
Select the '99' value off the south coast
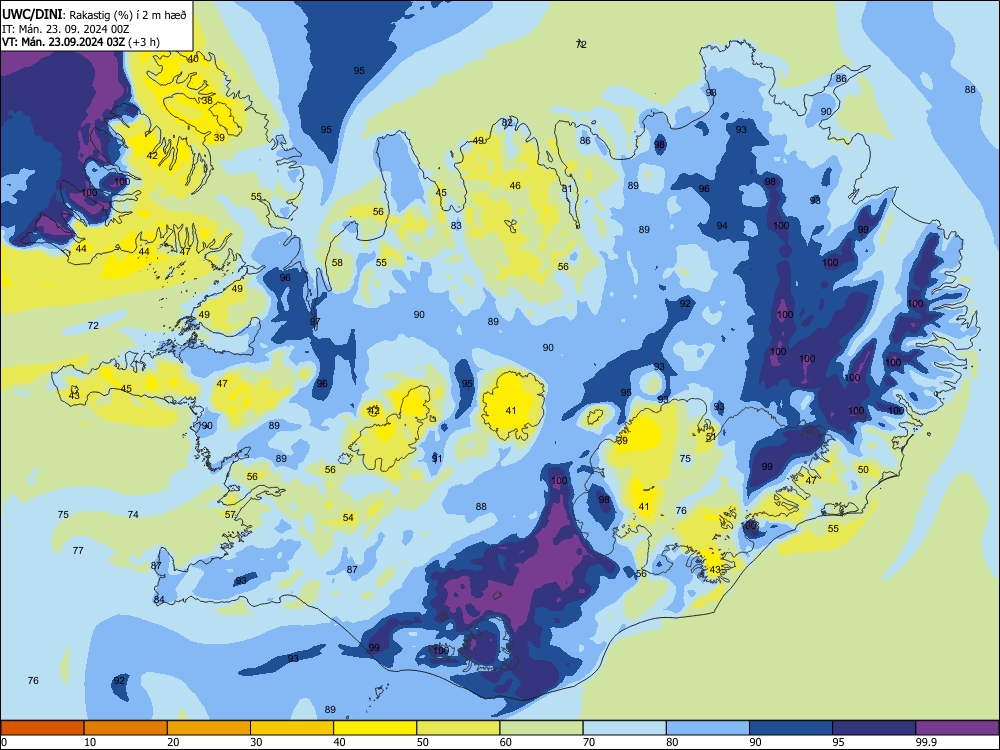(374, 648)
